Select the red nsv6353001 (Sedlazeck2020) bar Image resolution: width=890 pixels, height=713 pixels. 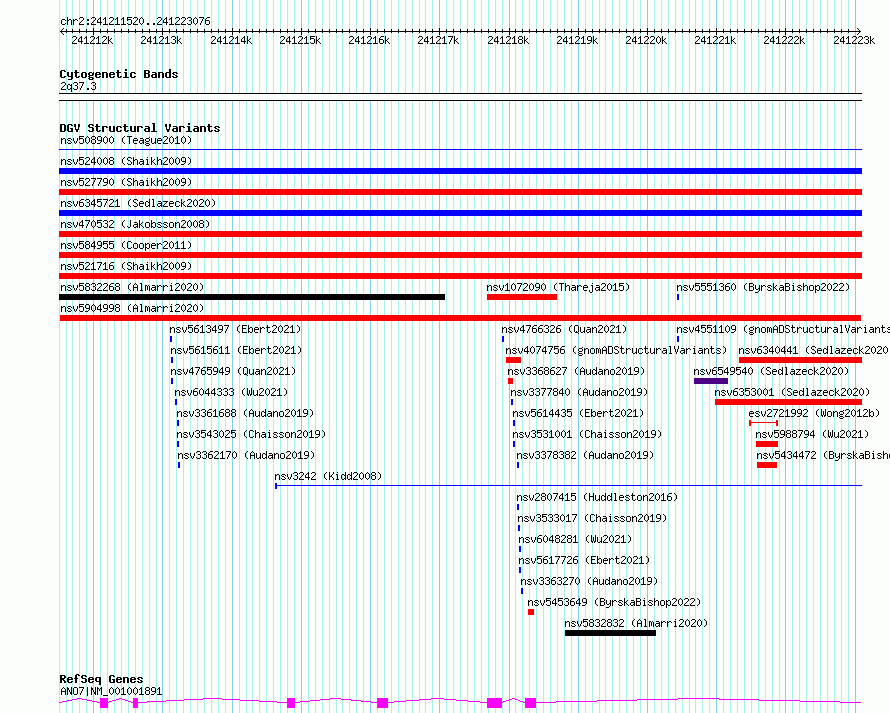(788, 402)
